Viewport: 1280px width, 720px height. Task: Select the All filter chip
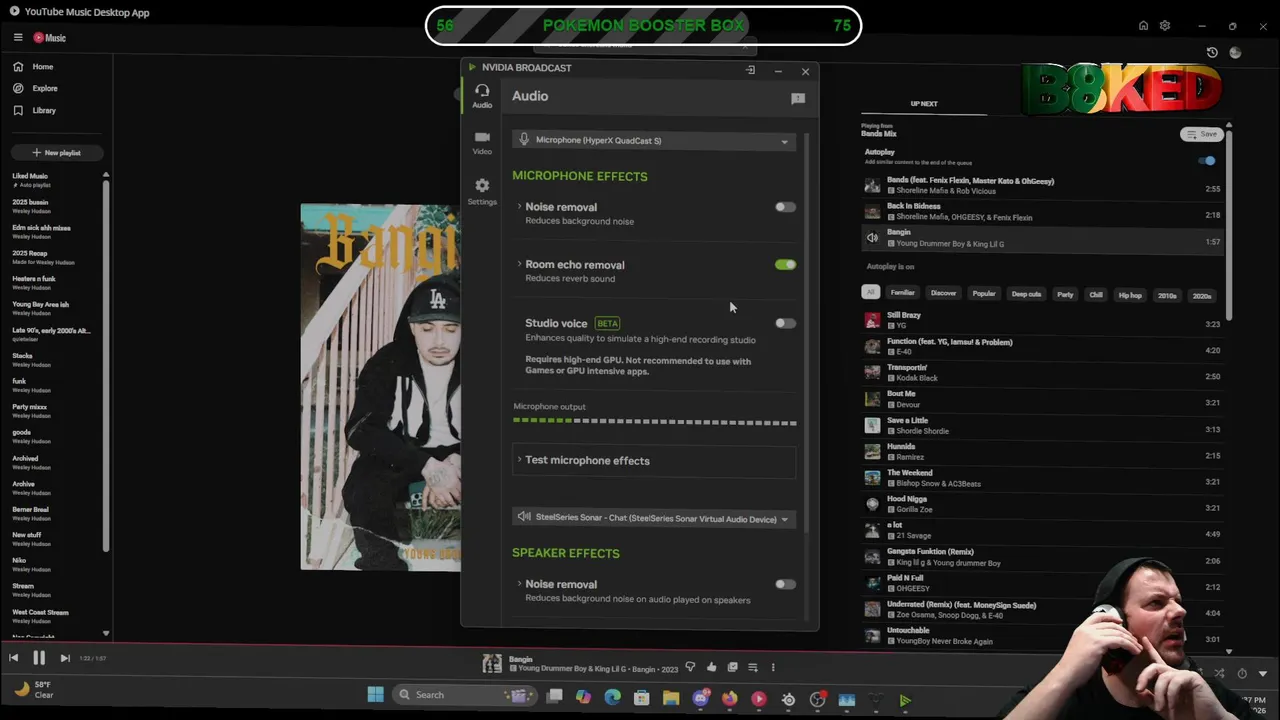pos(870,294)
